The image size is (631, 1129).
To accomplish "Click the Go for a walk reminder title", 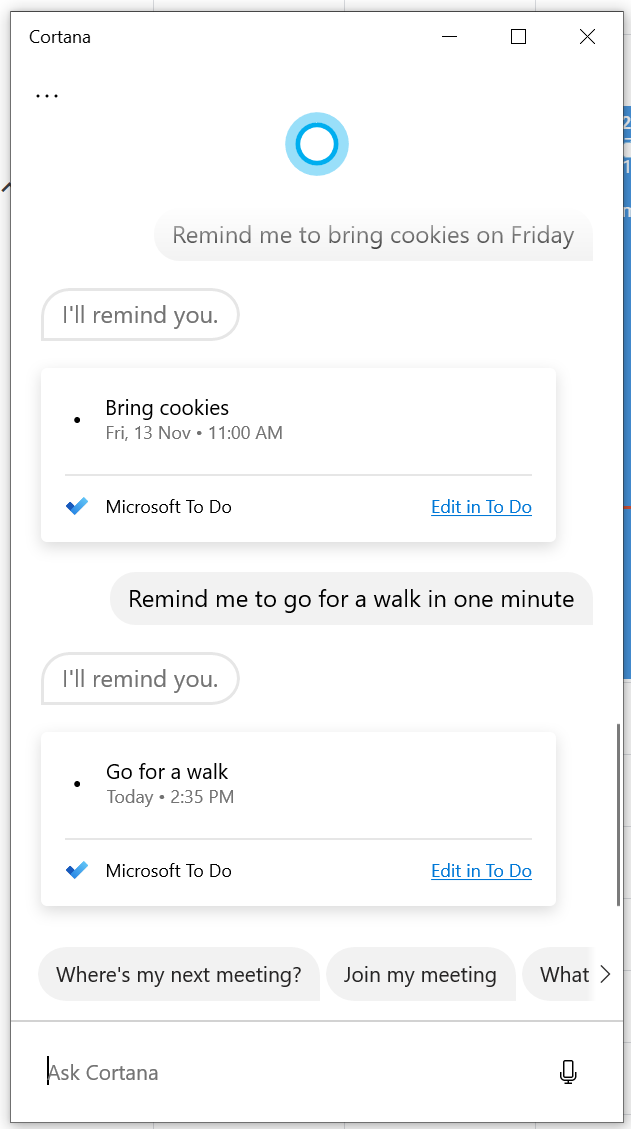I will click(167, 772).
